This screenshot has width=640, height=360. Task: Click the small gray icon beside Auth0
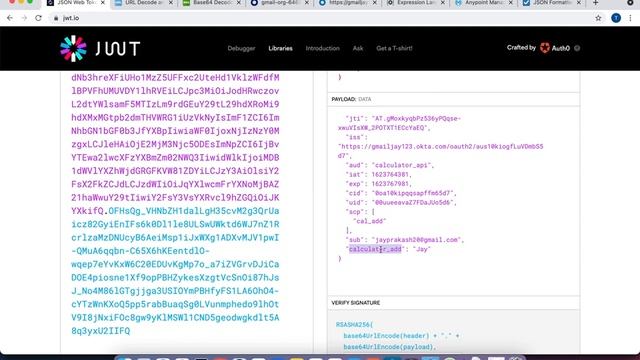[x=577, y=48]
